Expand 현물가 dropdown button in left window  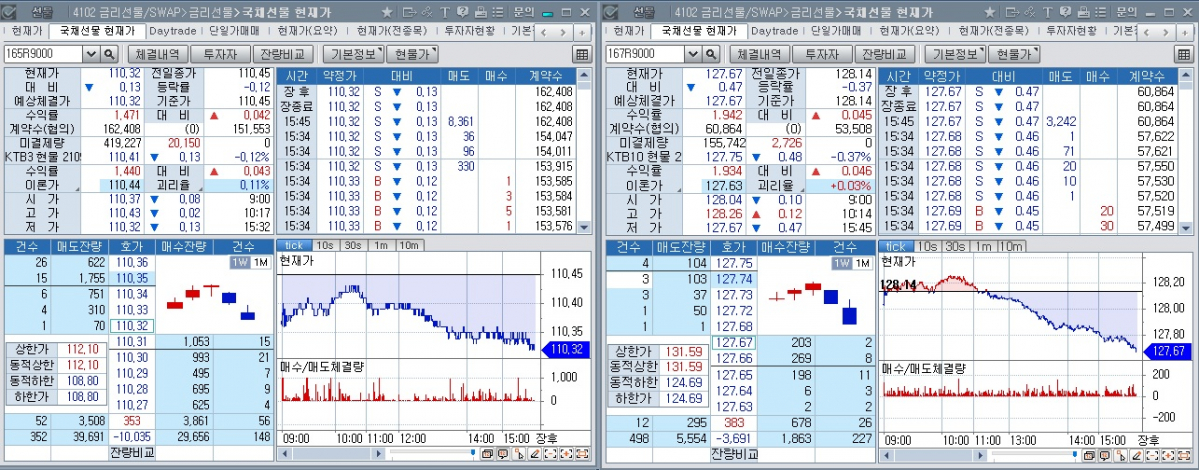413,54
